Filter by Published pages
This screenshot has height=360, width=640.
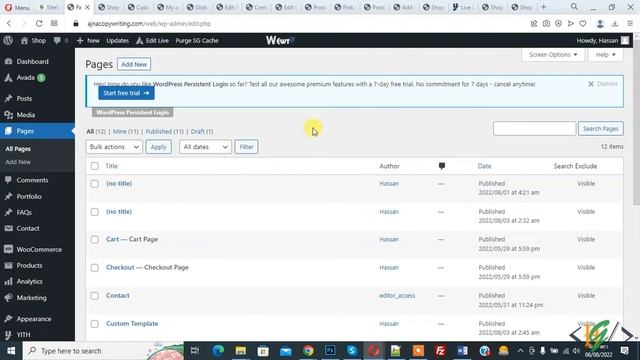(x=164, y=131)
